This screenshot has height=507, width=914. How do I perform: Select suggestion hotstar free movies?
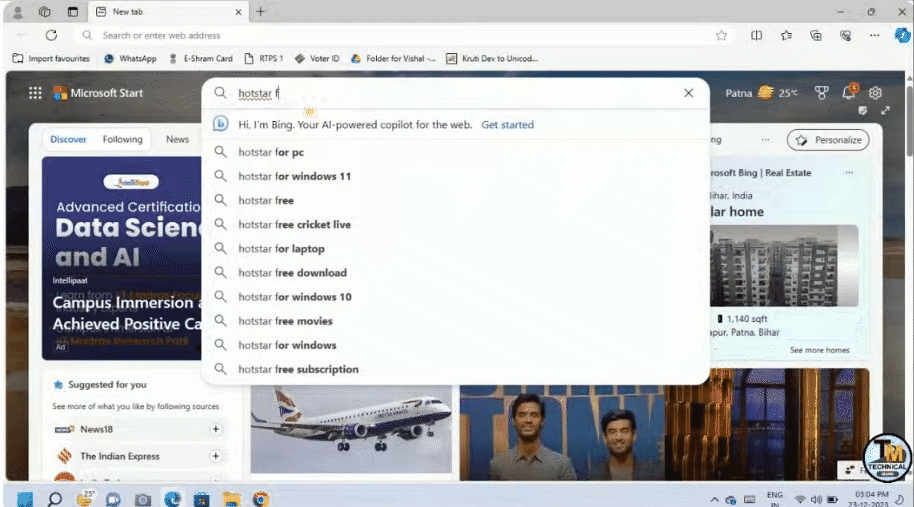point(456,321)
